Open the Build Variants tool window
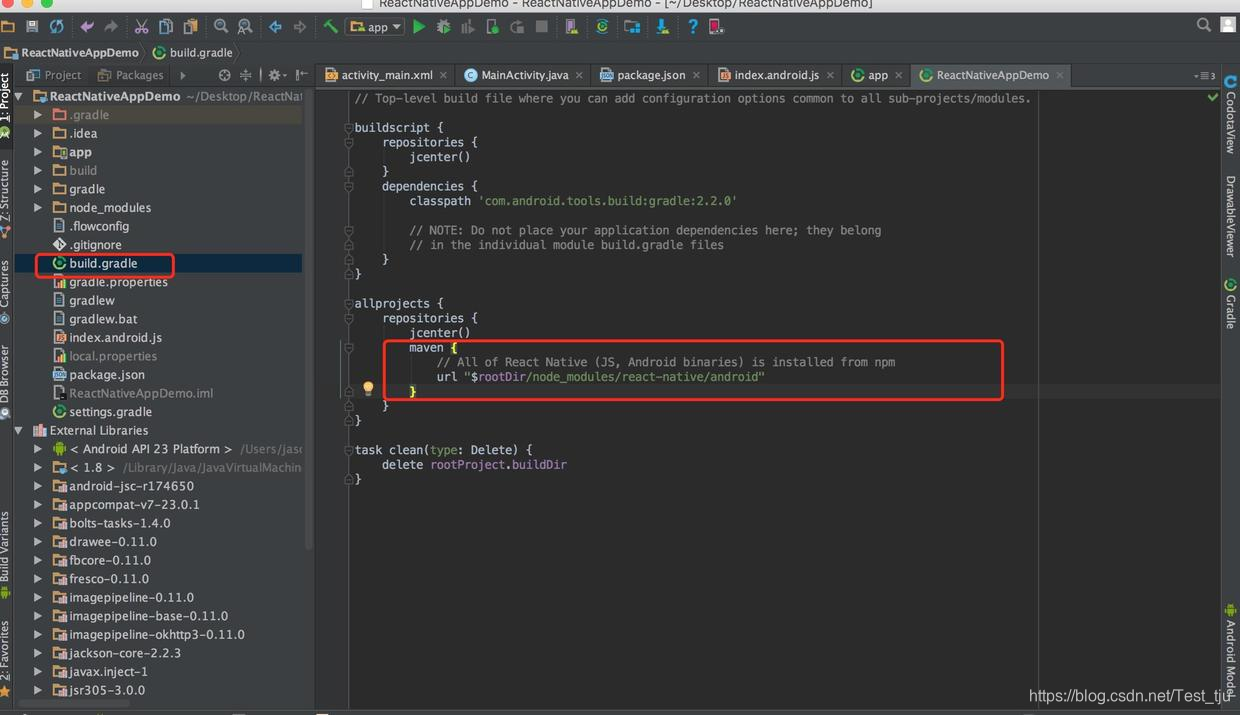 coord(6,553)
